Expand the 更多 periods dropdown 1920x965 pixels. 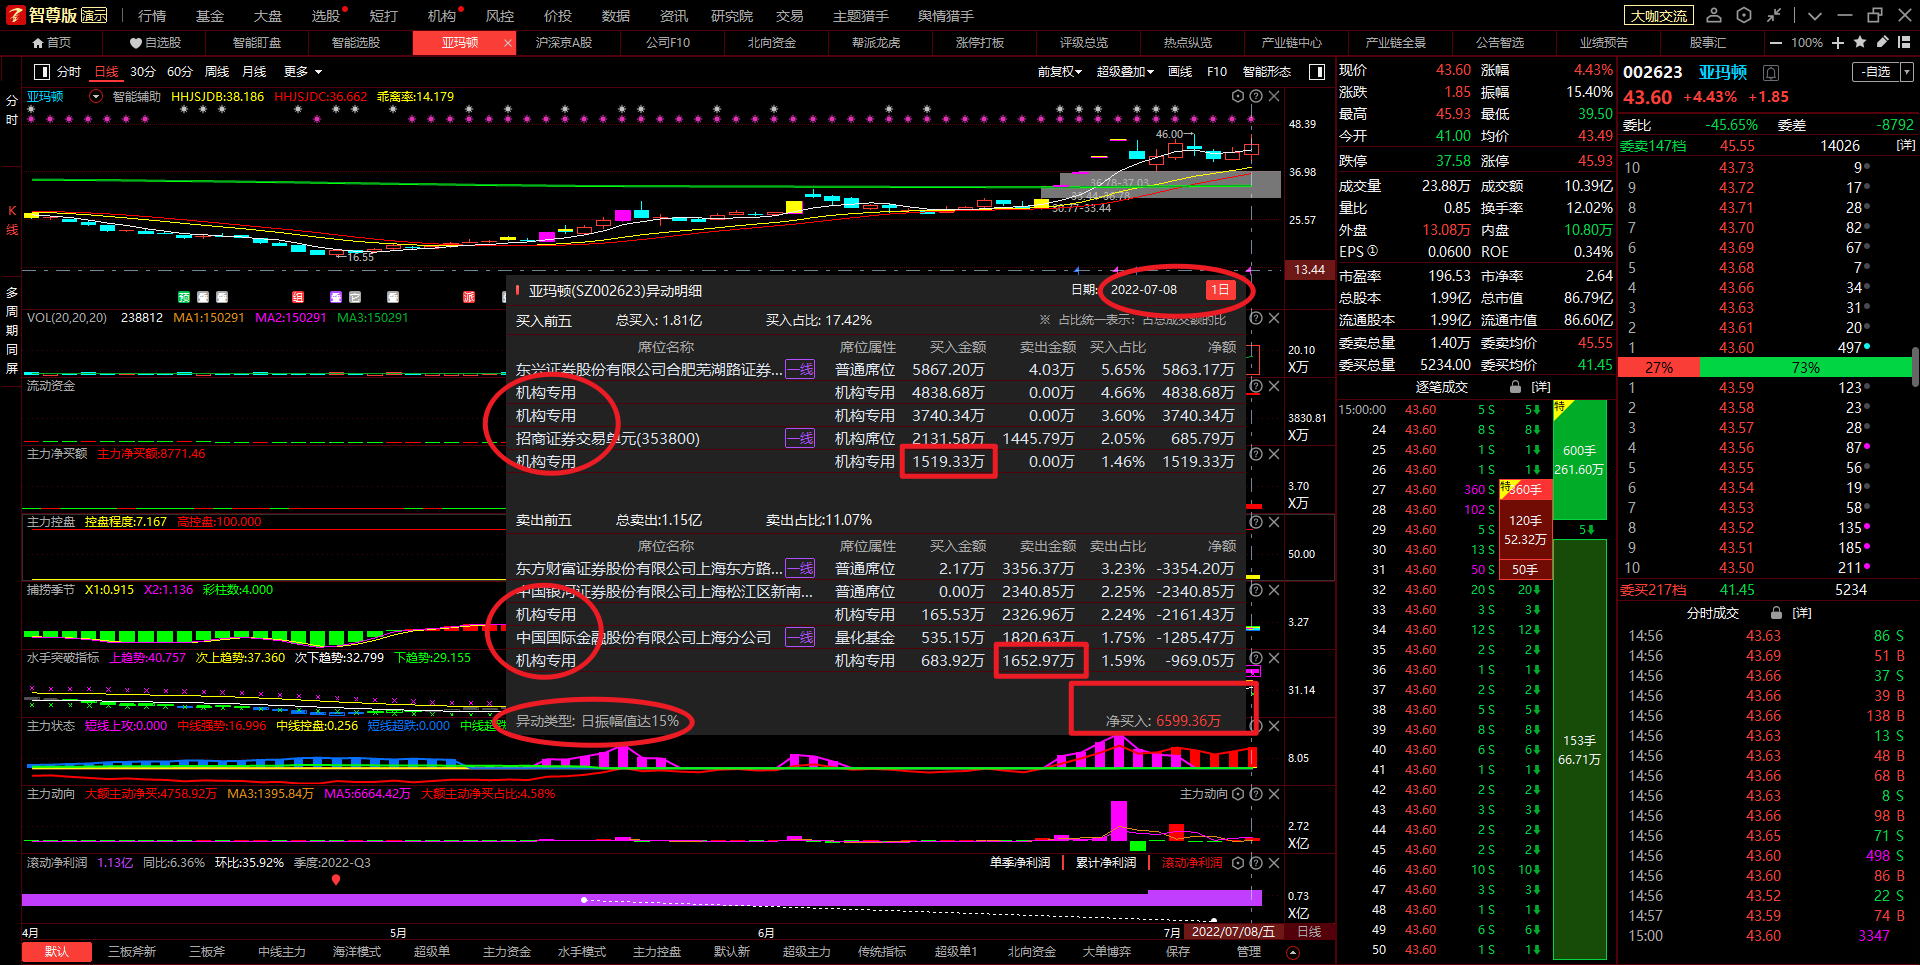coord(303,72)
